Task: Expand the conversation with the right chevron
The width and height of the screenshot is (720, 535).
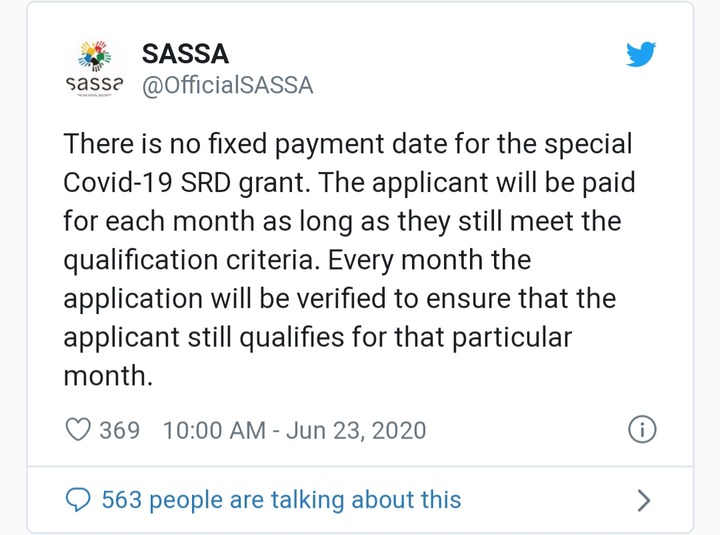Action: (x=645, y=499)
